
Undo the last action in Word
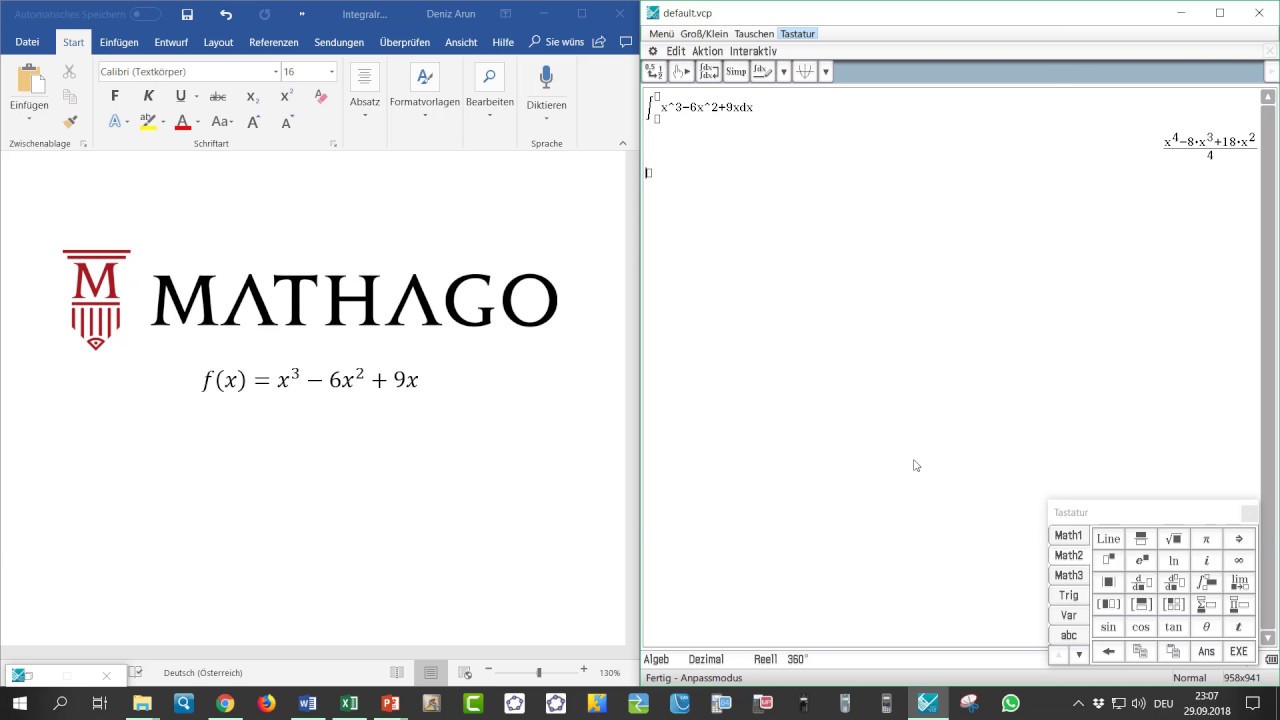(226, 14)
